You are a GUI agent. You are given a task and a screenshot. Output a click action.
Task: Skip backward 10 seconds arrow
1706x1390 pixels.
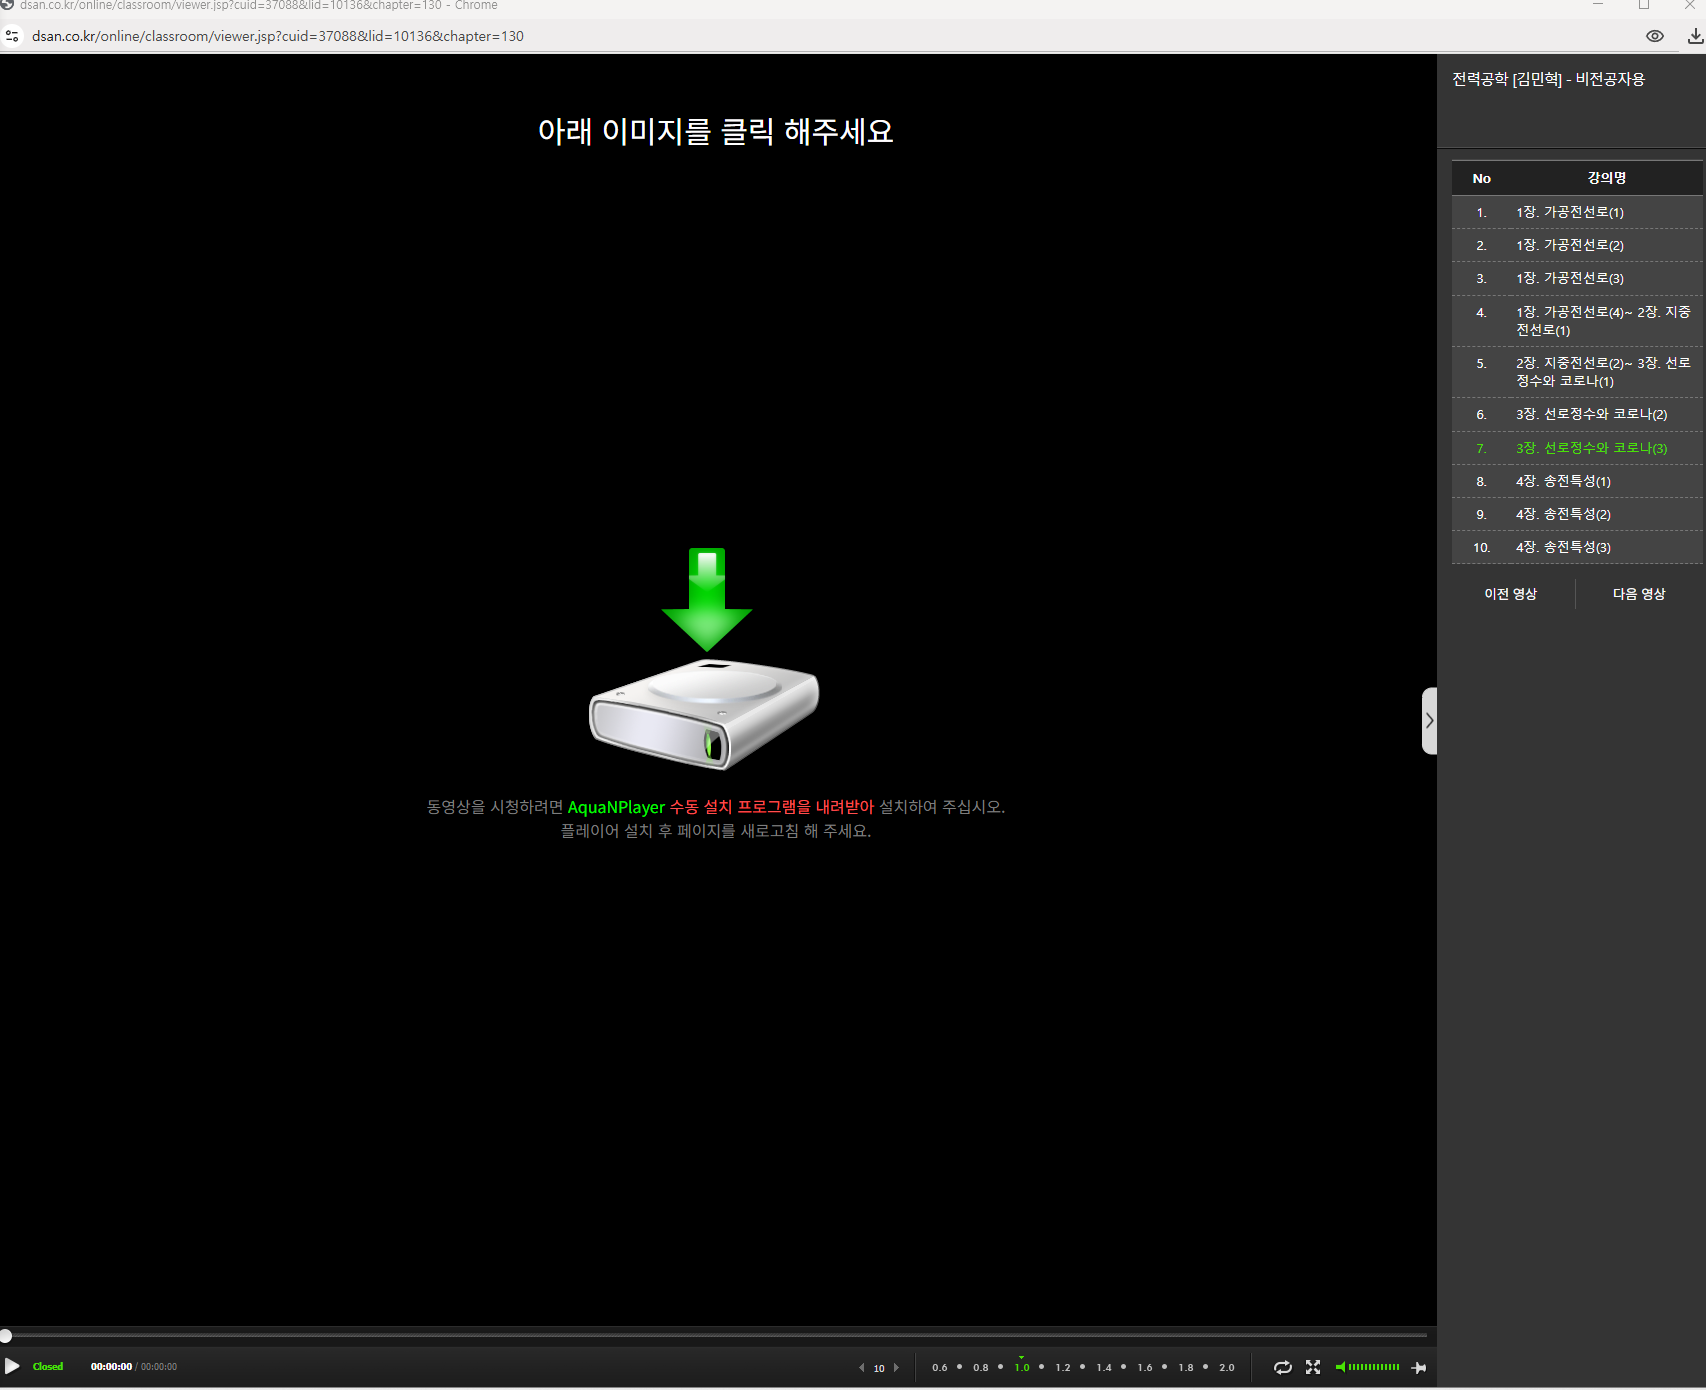click(x=861, y=1368)
